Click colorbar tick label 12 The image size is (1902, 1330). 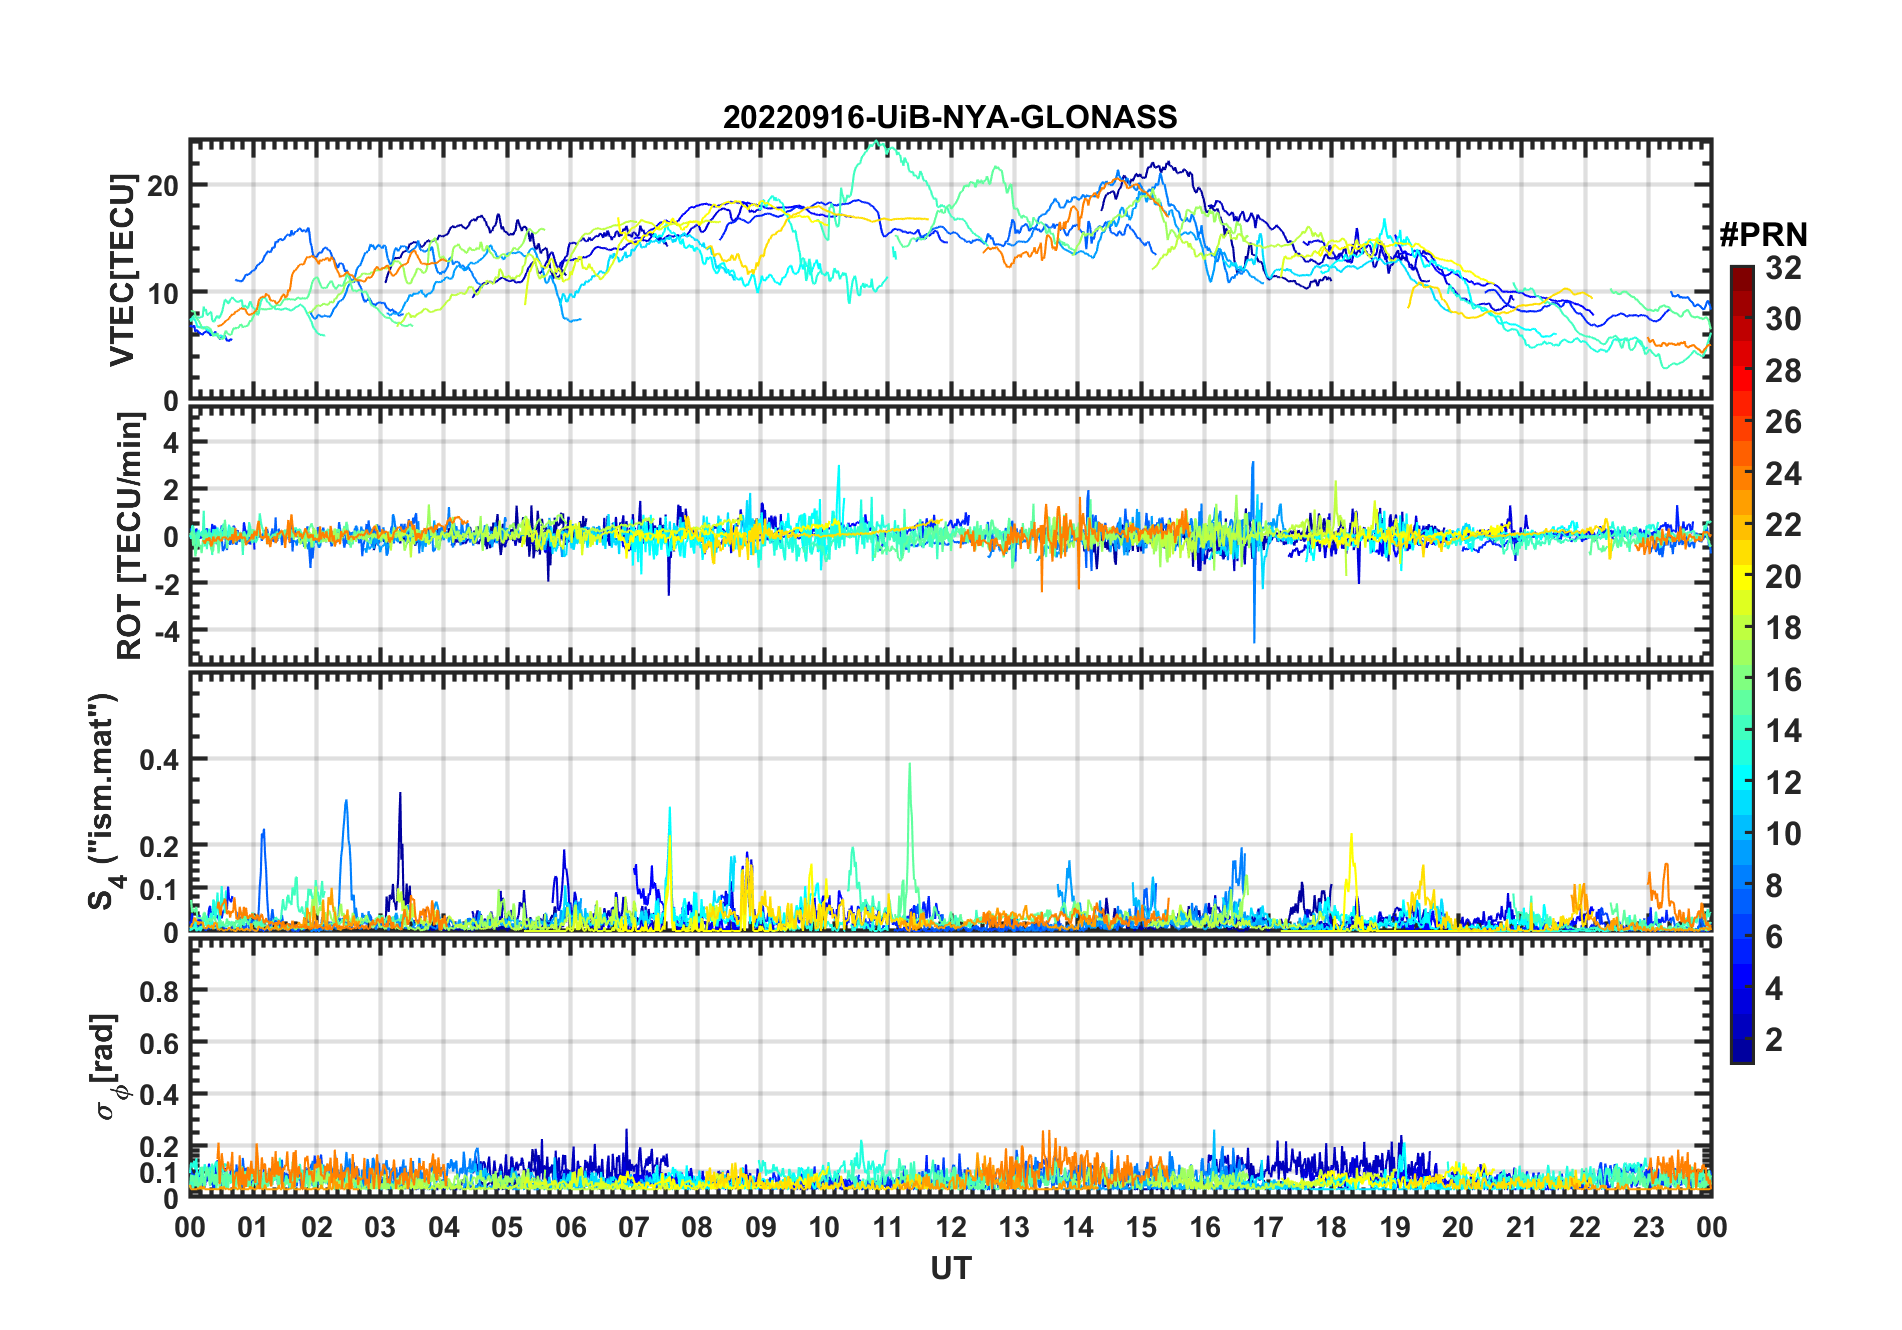click(x=1783, y=783)
